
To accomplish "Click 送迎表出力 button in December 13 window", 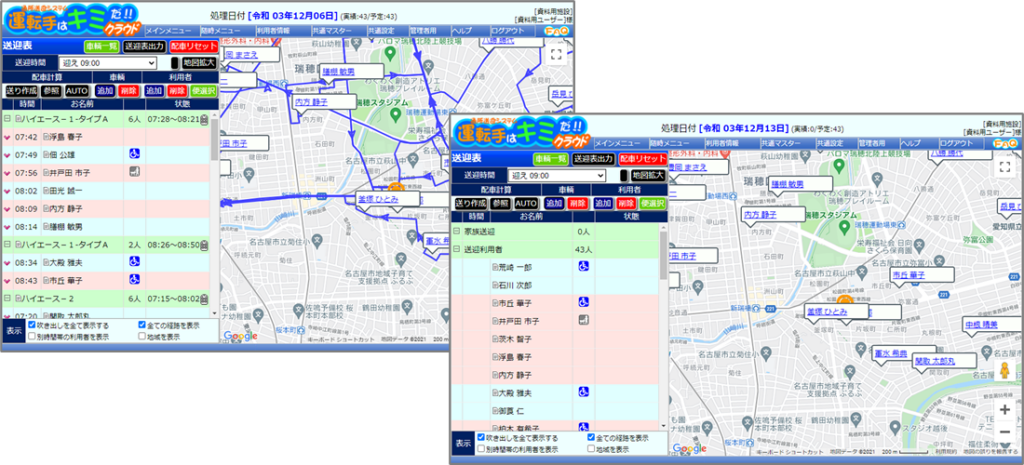I will pos(593,159).
